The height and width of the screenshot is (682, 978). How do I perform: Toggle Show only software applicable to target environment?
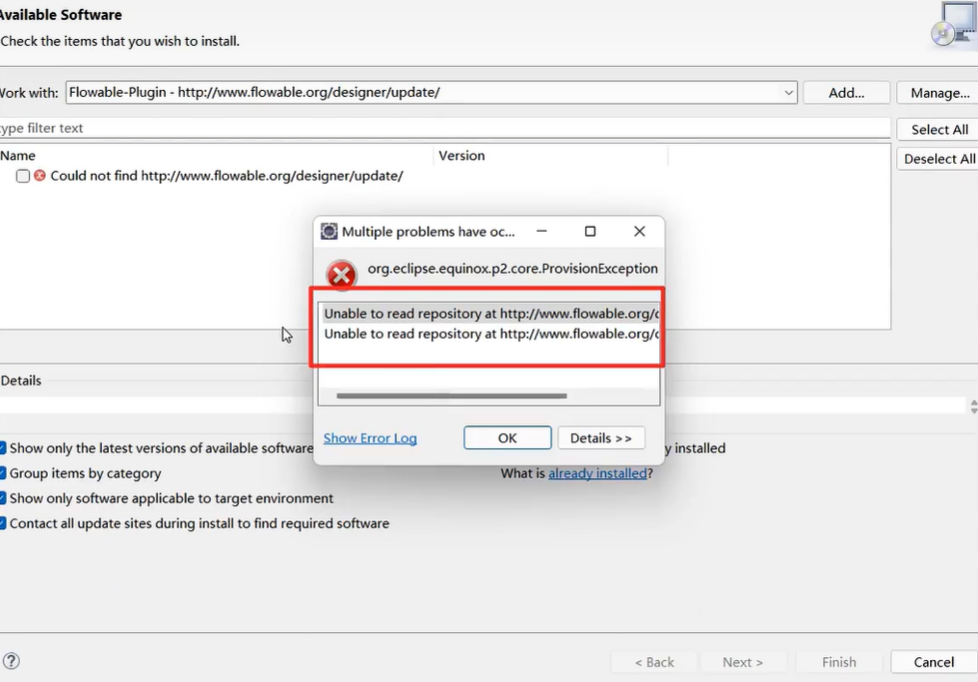(x=2, y=498)
